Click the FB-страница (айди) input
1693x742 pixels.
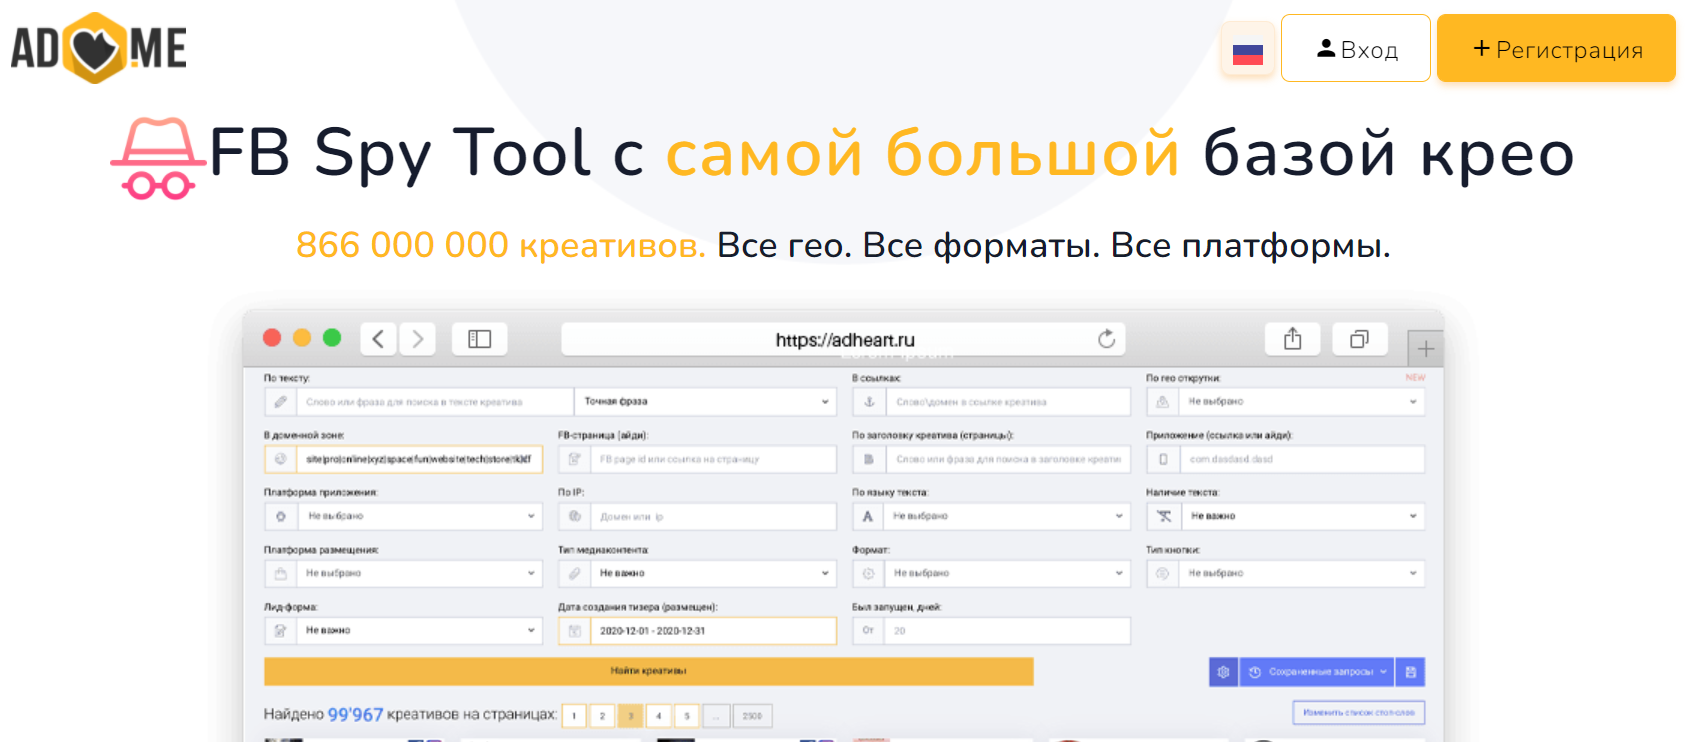point(713,459)
